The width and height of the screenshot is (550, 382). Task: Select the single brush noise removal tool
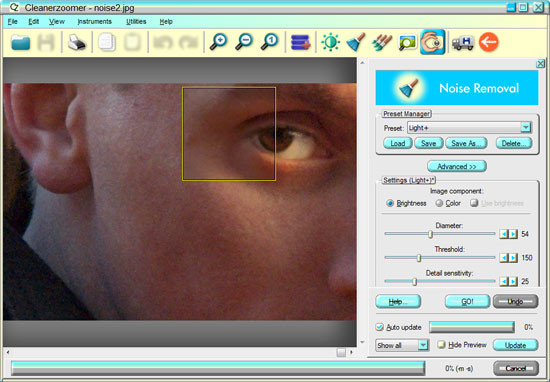[356, 42]
